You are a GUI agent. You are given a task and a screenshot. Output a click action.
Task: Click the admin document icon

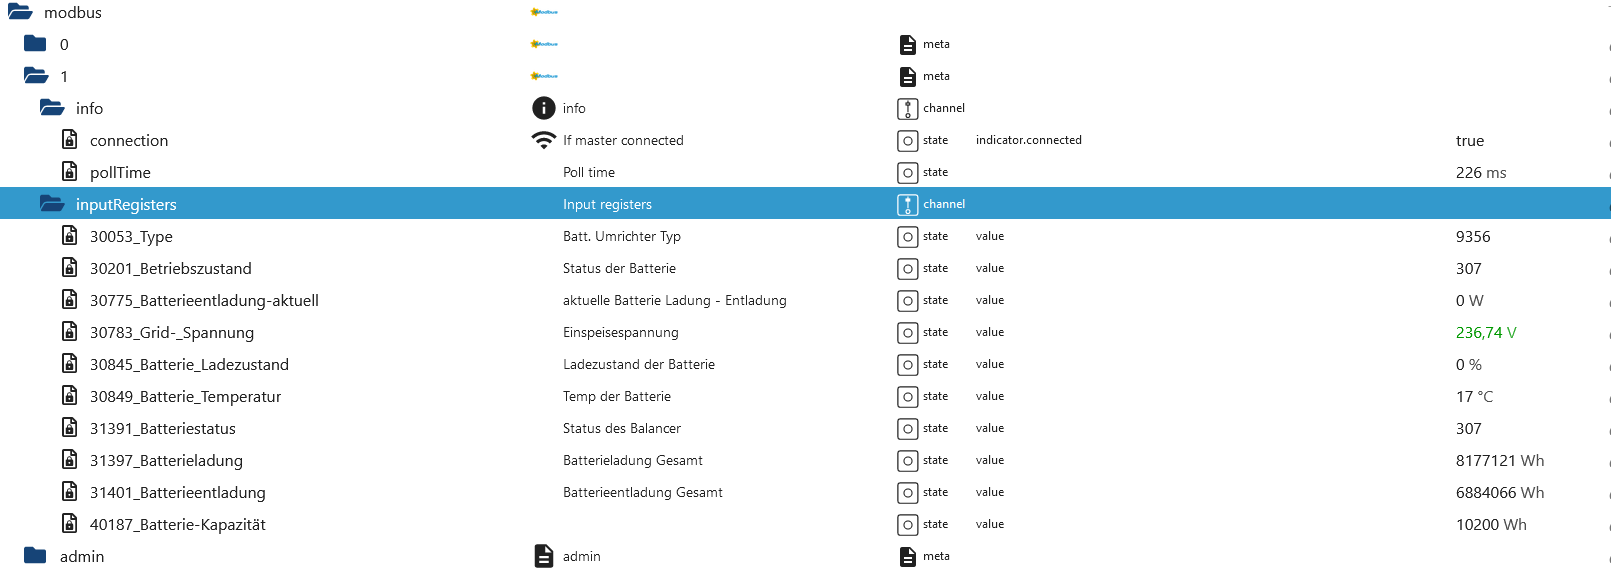(543, 556)
